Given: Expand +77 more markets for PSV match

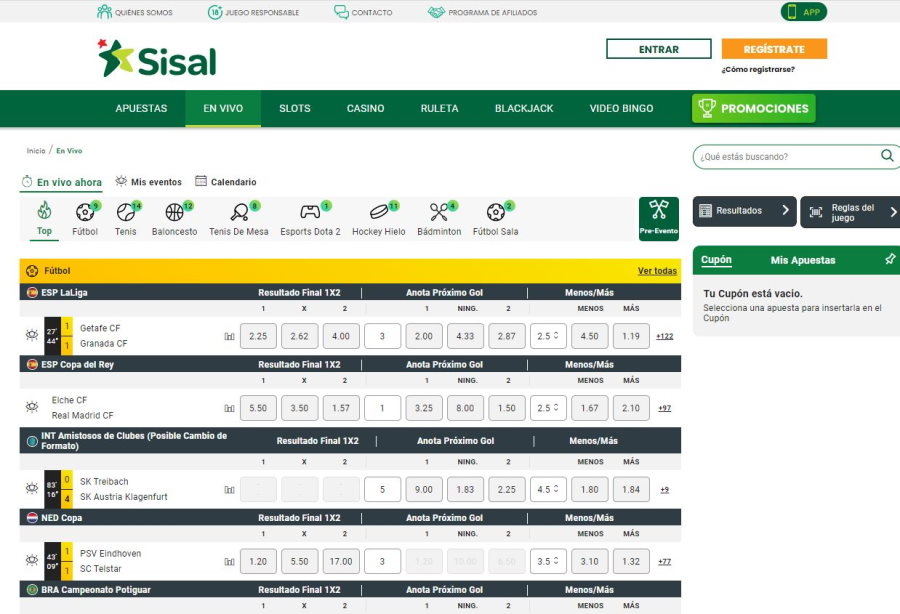Looking at the screenshot, I should (665, 561).
